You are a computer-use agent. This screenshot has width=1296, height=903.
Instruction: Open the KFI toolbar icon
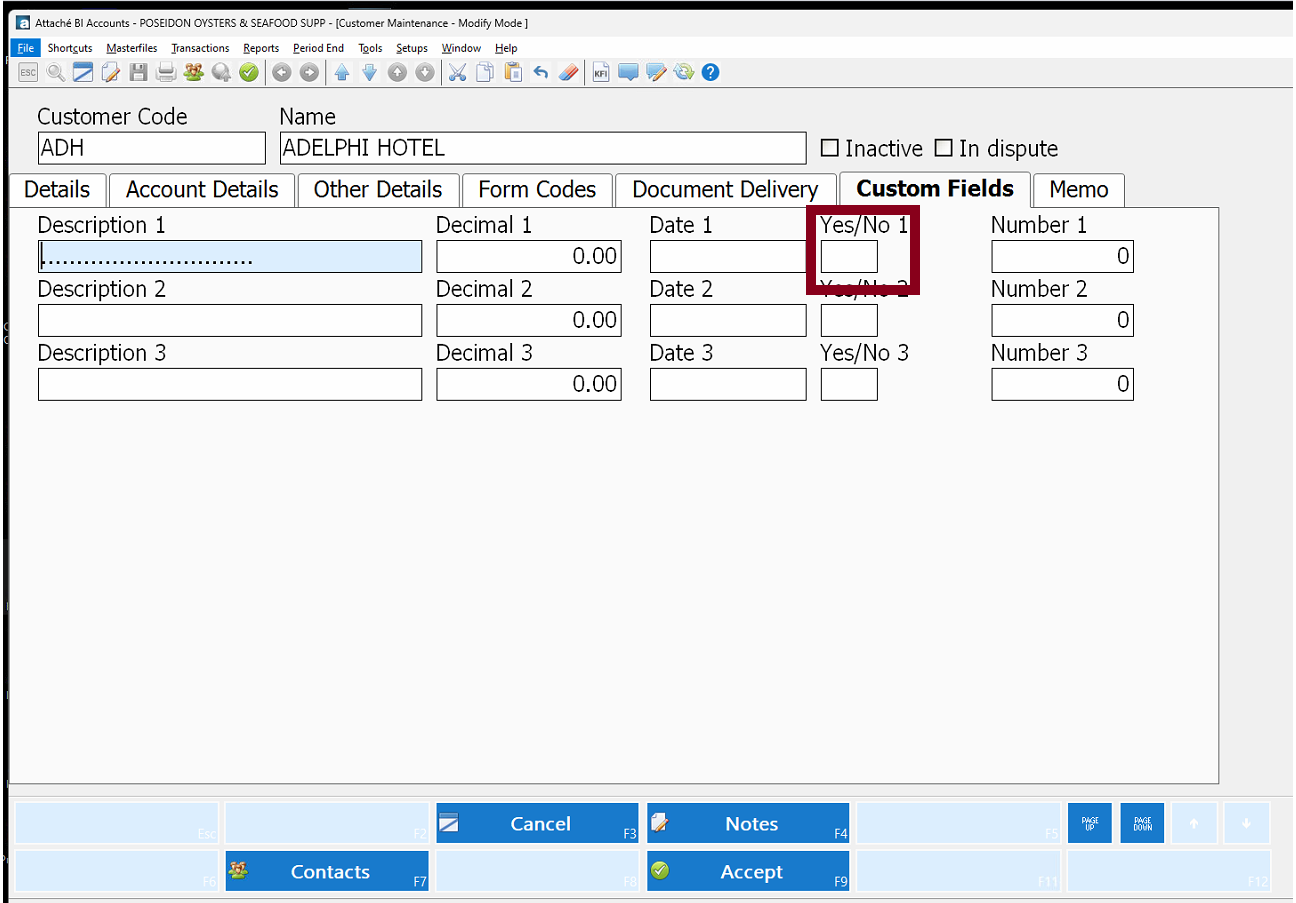pyautogui.click(x=601, y=72)
